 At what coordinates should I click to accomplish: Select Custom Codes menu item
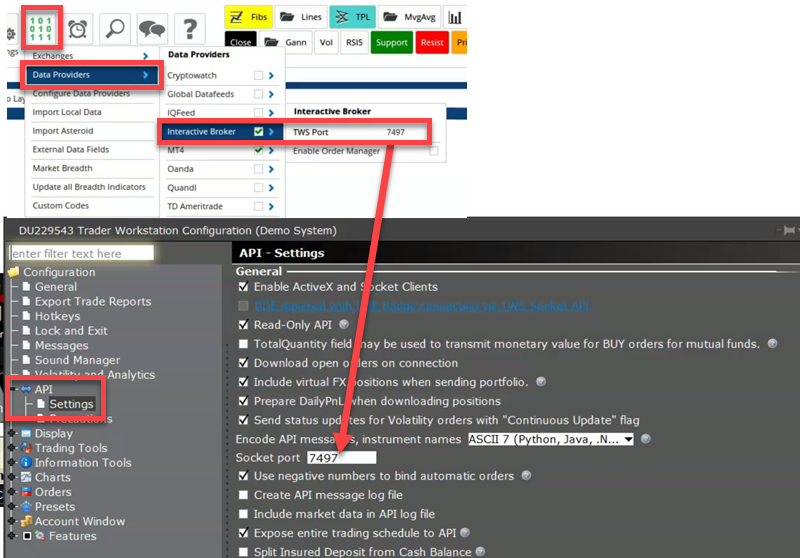point(90,206)
